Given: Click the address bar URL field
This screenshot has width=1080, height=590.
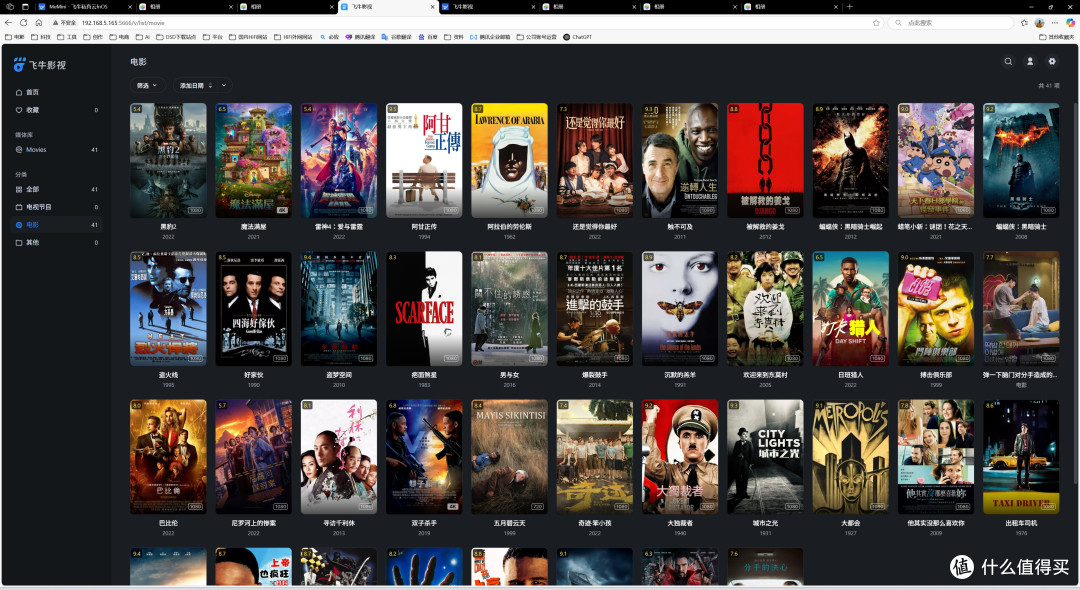Looking at the screenshot, I should 468,23.
